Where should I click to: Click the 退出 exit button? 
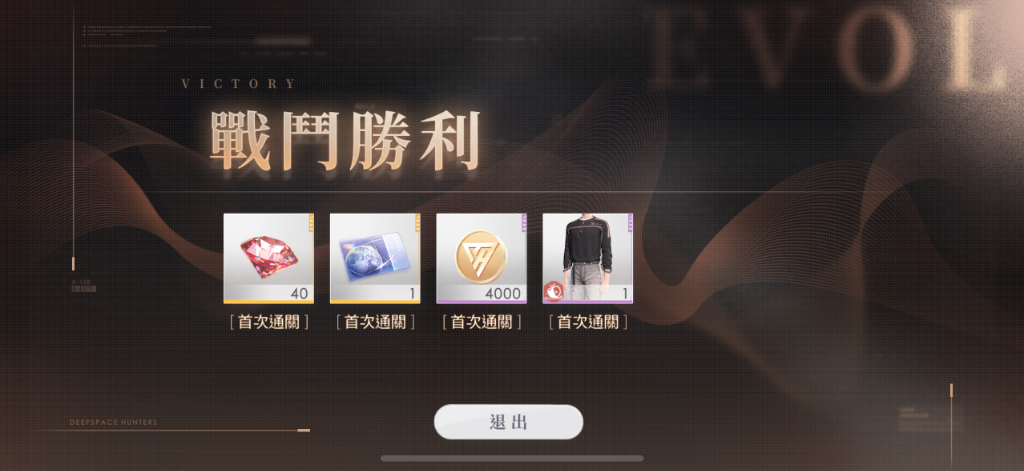(508, 422)
